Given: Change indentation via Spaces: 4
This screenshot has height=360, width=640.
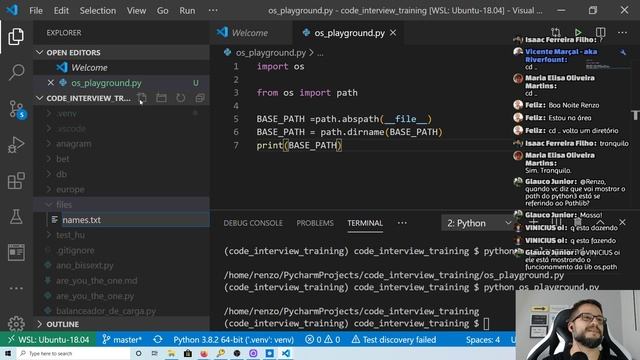Looking at the screenshot, I should [483, 340].
